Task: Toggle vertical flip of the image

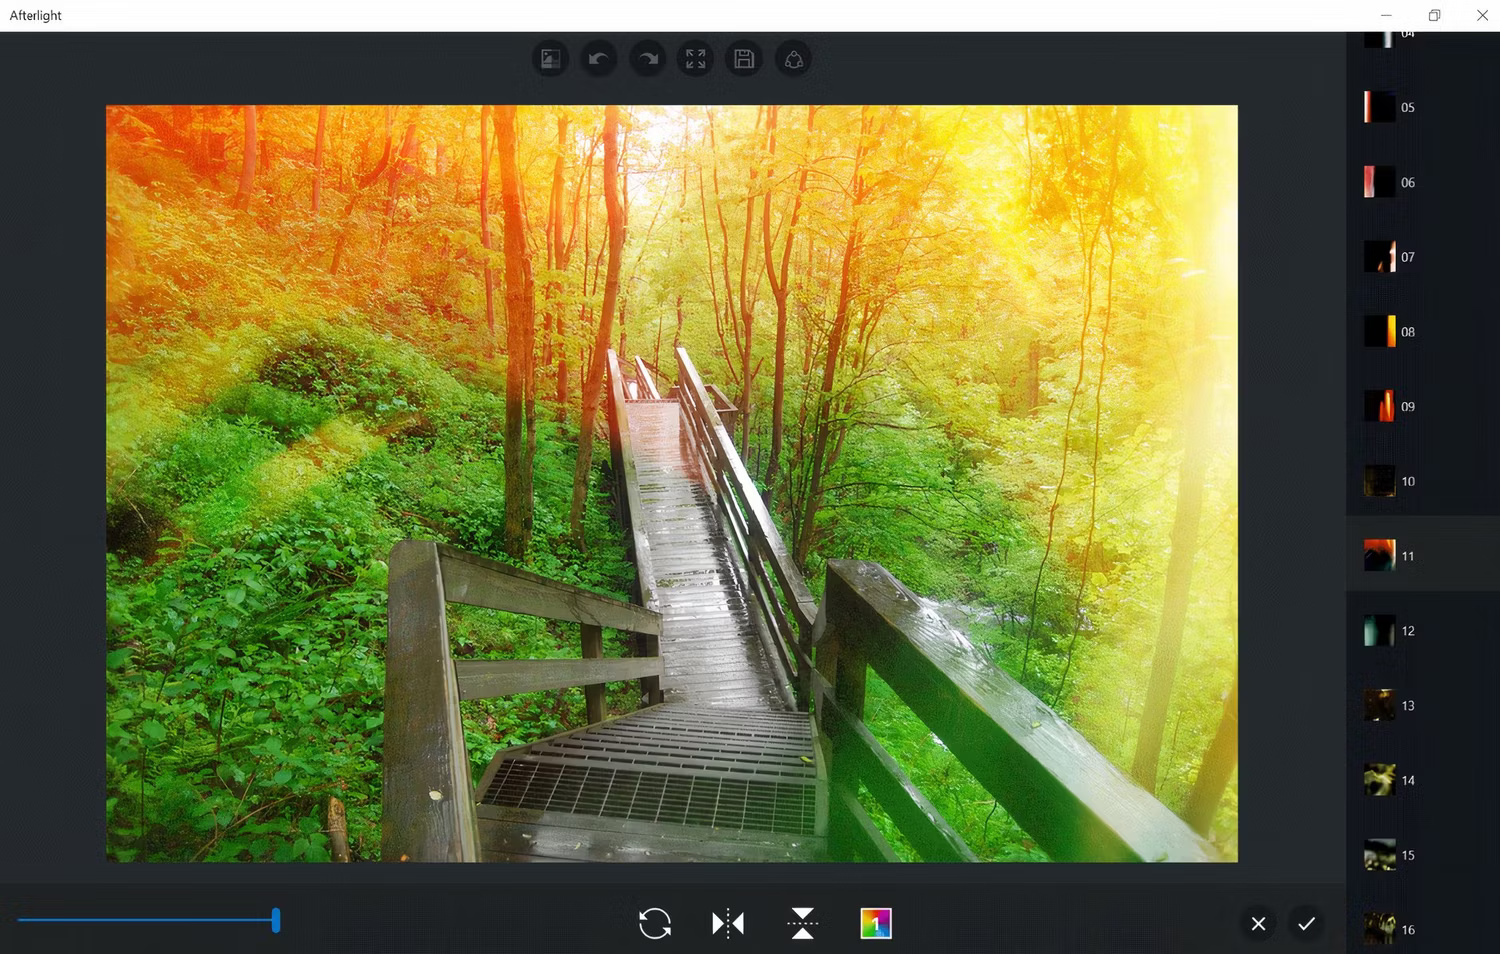Action: point(802,922)
